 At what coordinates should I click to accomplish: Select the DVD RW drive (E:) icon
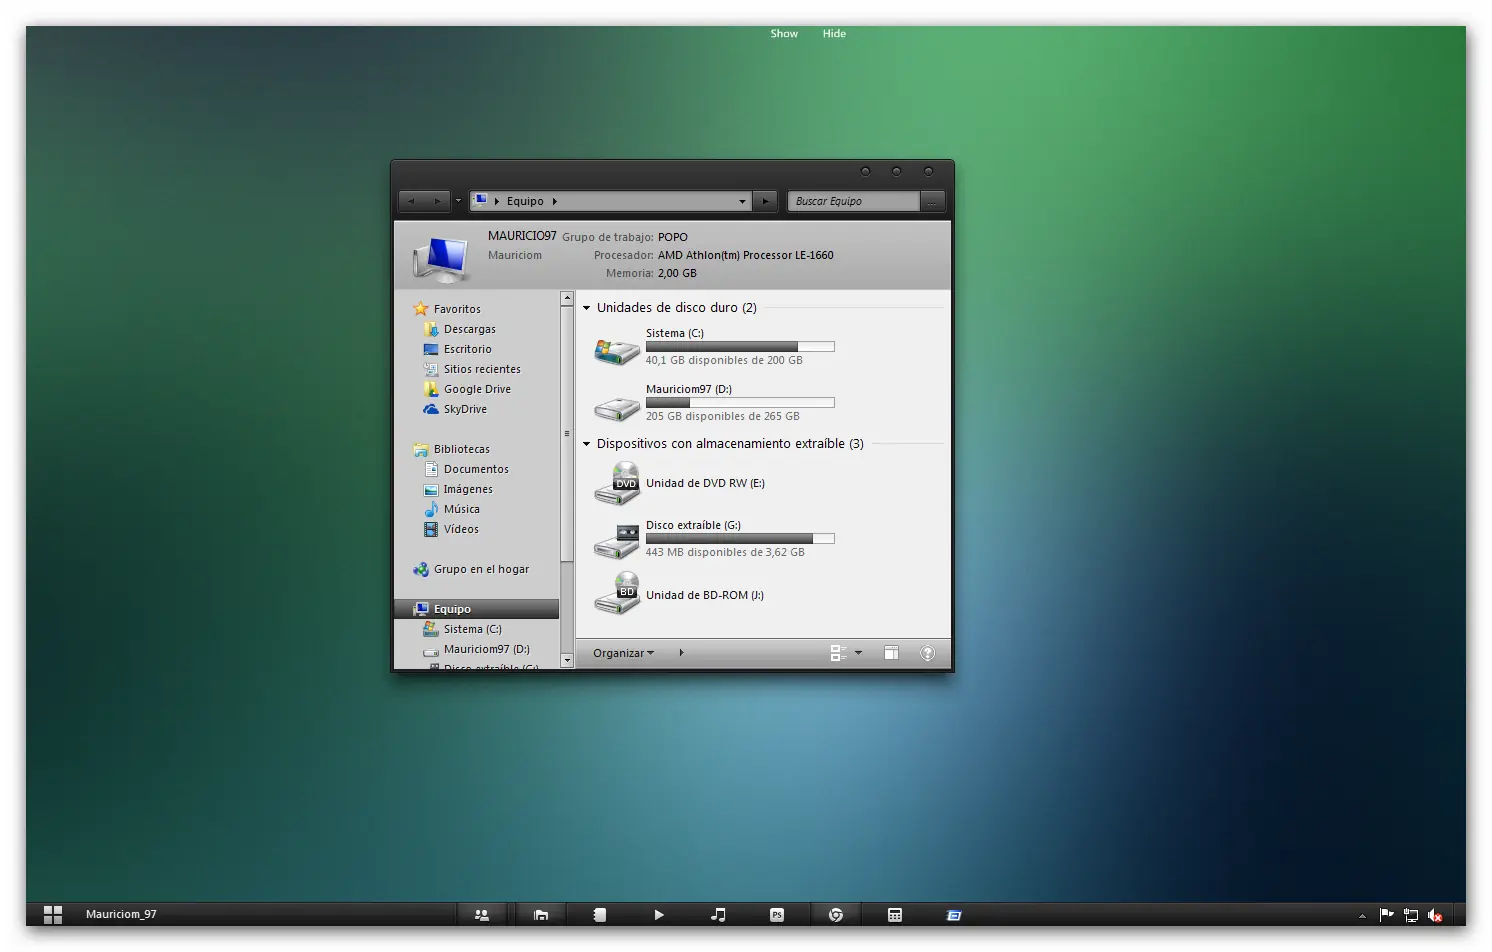click(617, 483)
